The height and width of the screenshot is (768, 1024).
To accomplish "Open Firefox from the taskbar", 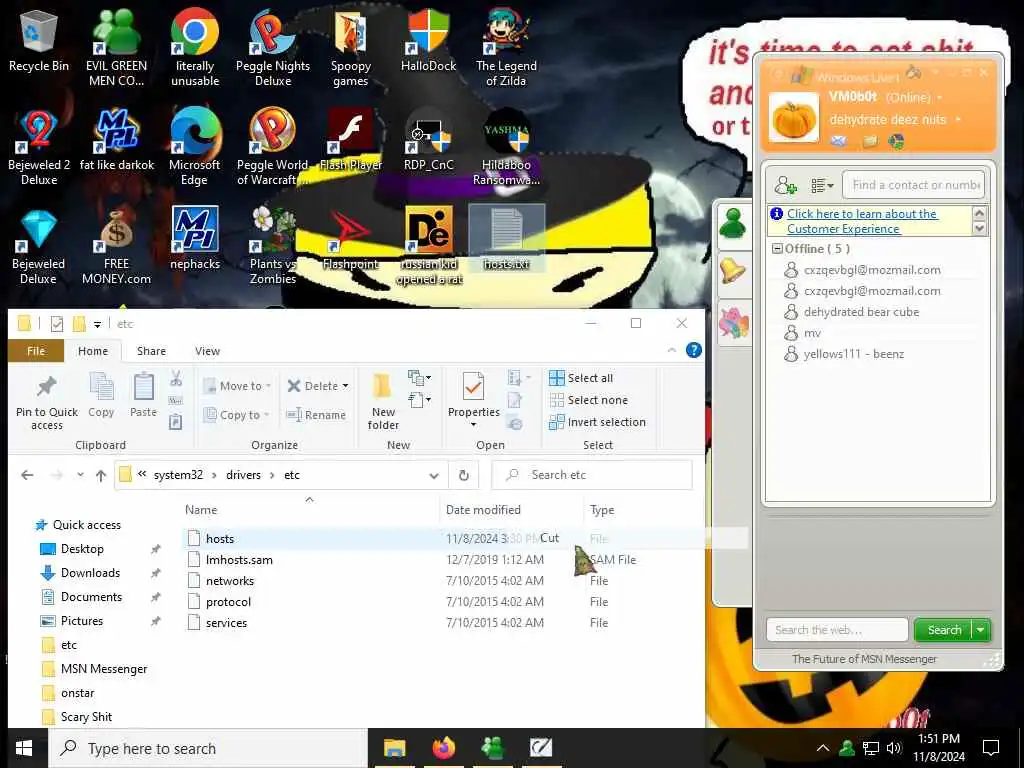I will tap(443, 748).
